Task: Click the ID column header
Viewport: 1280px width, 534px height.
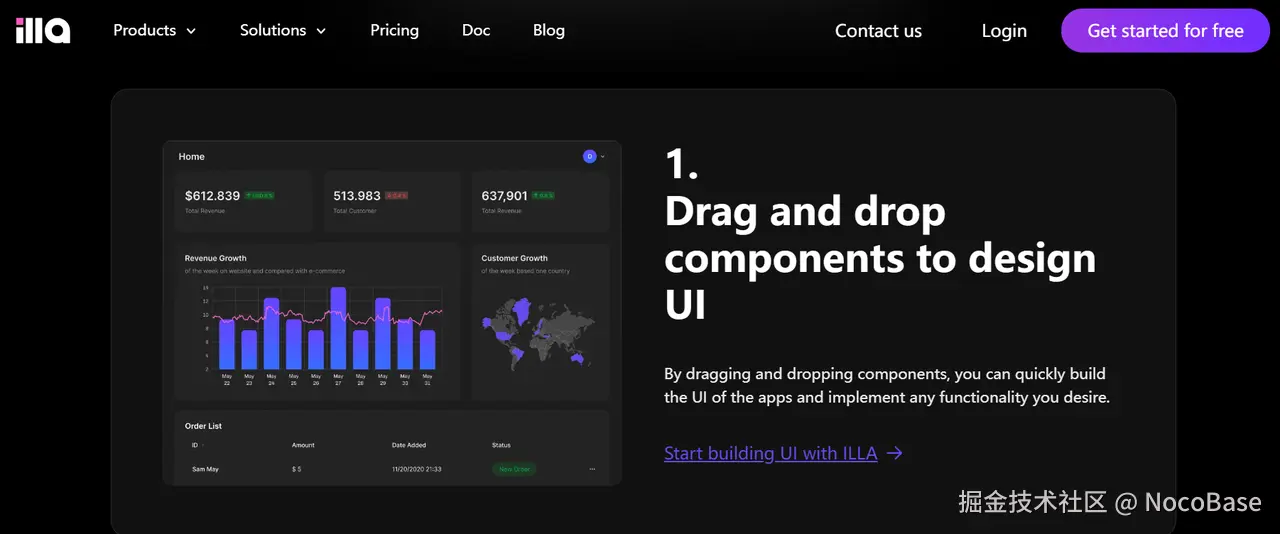Action: pos(195,445)
